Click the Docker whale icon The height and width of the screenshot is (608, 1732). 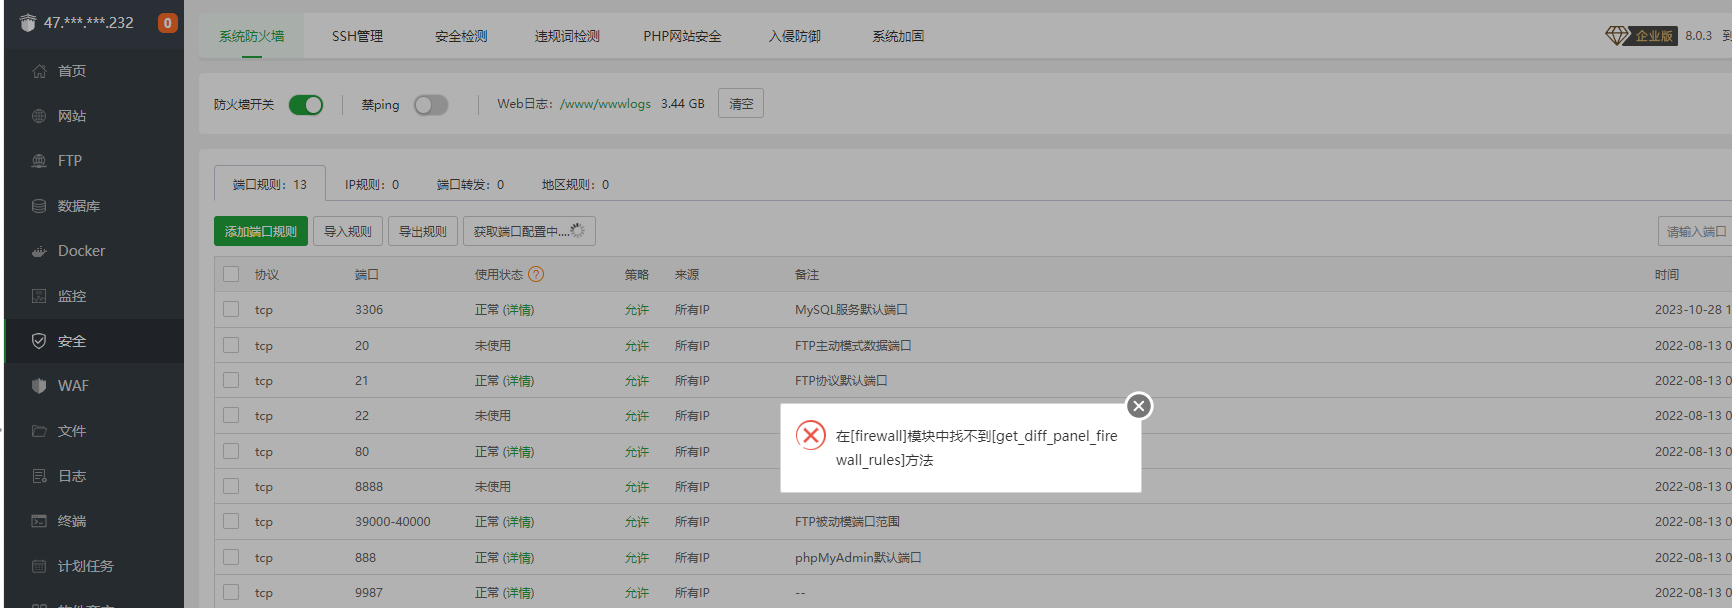pos(39,251)
